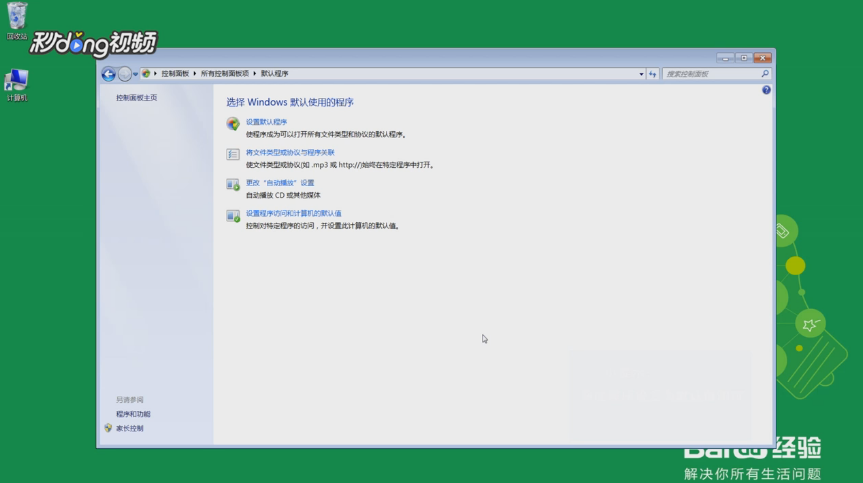Click the shield icon beside 家长控制
This screenshot has height=483, width=863.
pos(108,428)
